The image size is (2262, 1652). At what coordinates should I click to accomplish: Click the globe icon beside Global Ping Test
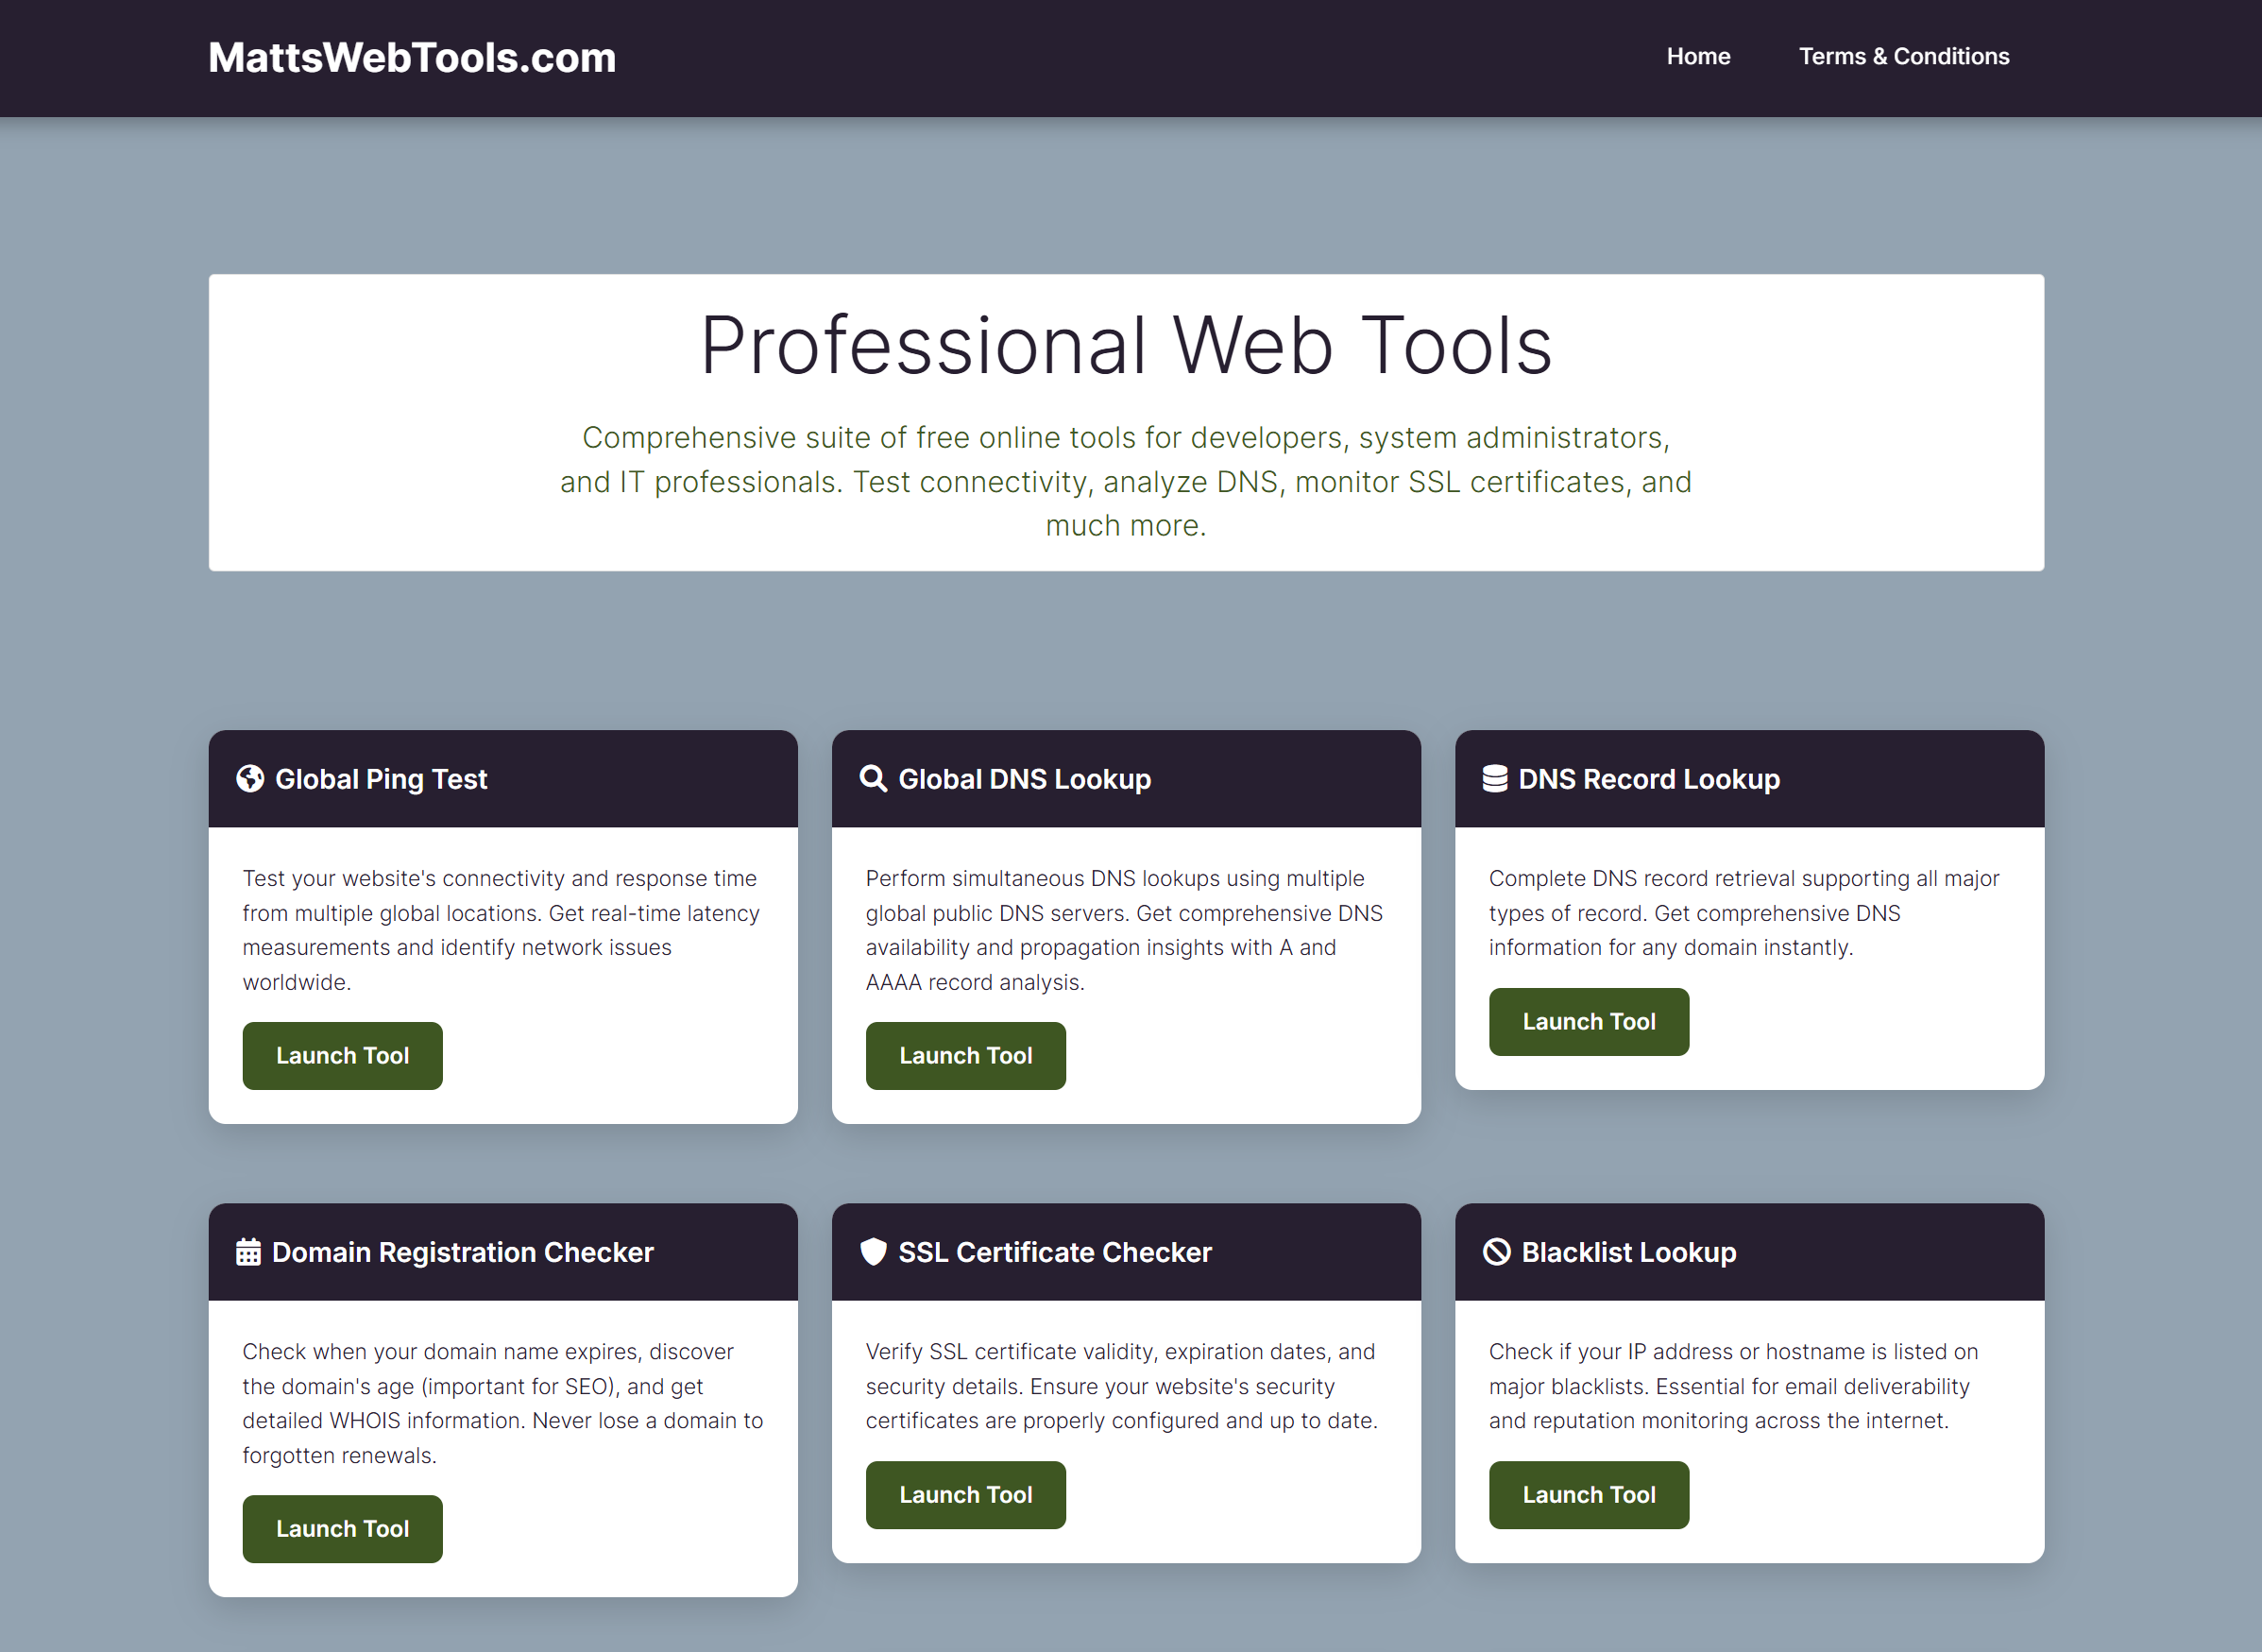point(250,778)
